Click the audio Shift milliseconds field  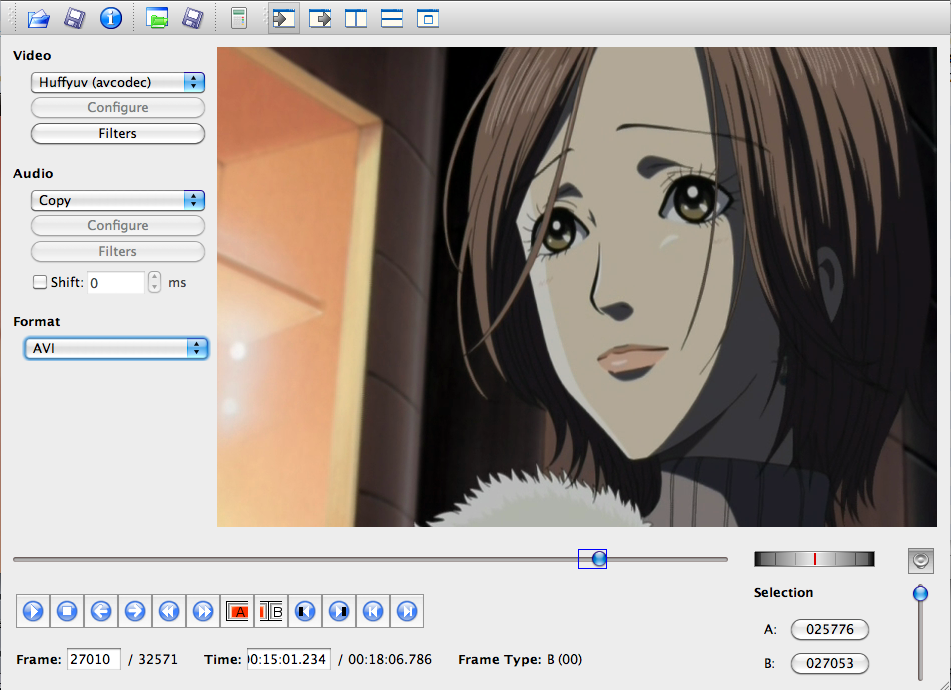tap(116, 283)
